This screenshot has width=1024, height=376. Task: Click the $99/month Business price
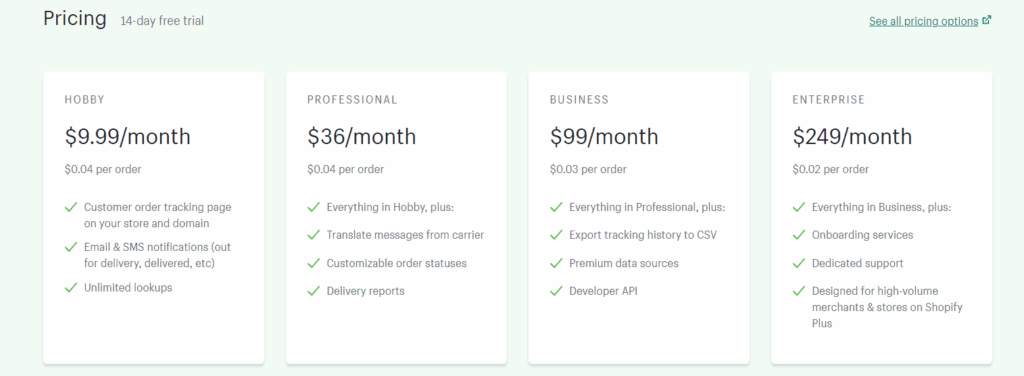point(604,136)
